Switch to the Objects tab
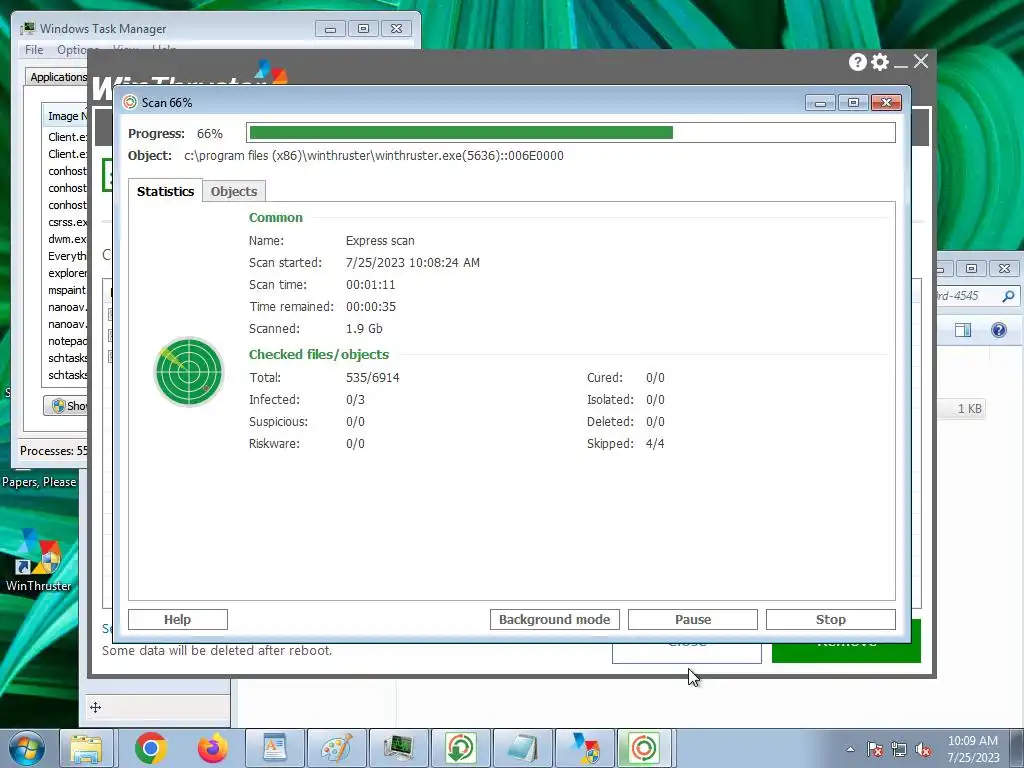The width and height of the screenshot is (1024, 768). click(x=234, y=191)
